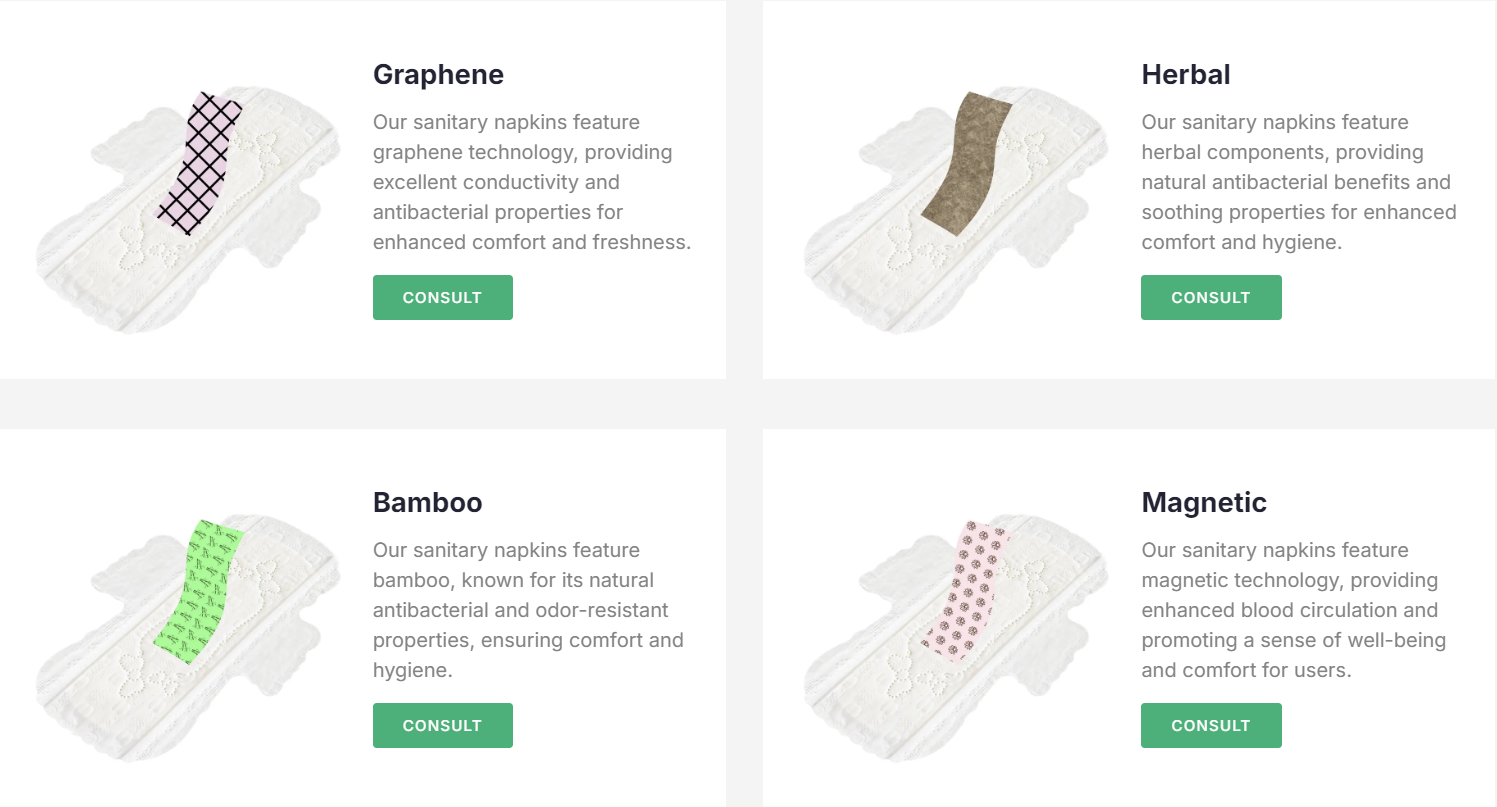The height and width of the screenshot is (807, 1497).
Task: Click the black grid graphene strip
Action: coord(200,163)
